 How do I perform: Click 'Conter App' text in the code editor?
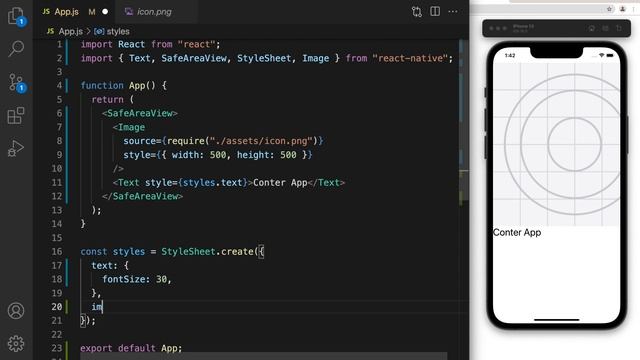click(x=280, y=182)
